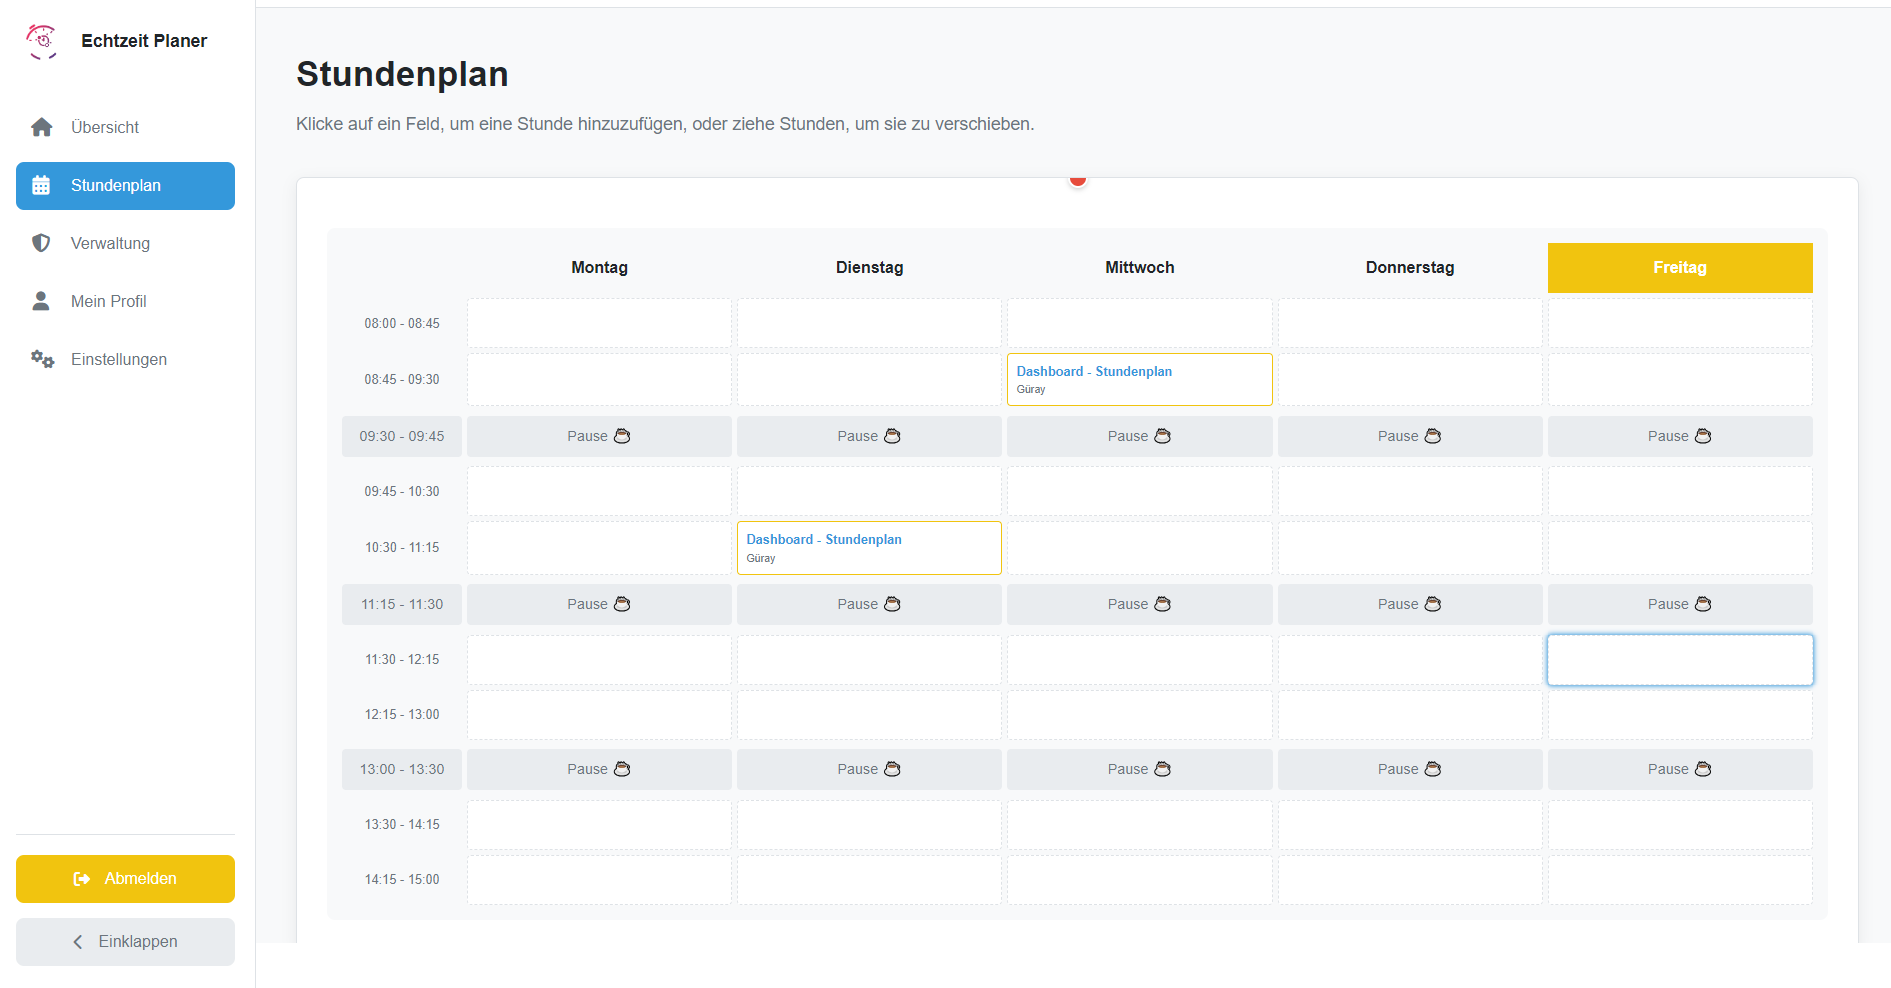
Task: Open Einstellungen from the sidebar
Action: [118, 359]
